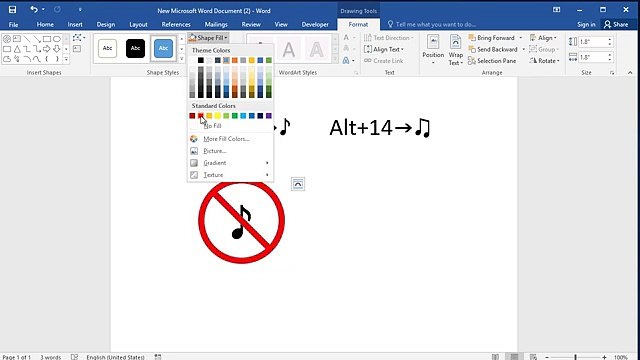640x360 pixels.
Task: Click the layout options icon beside the shape
Action: point(298,184)
